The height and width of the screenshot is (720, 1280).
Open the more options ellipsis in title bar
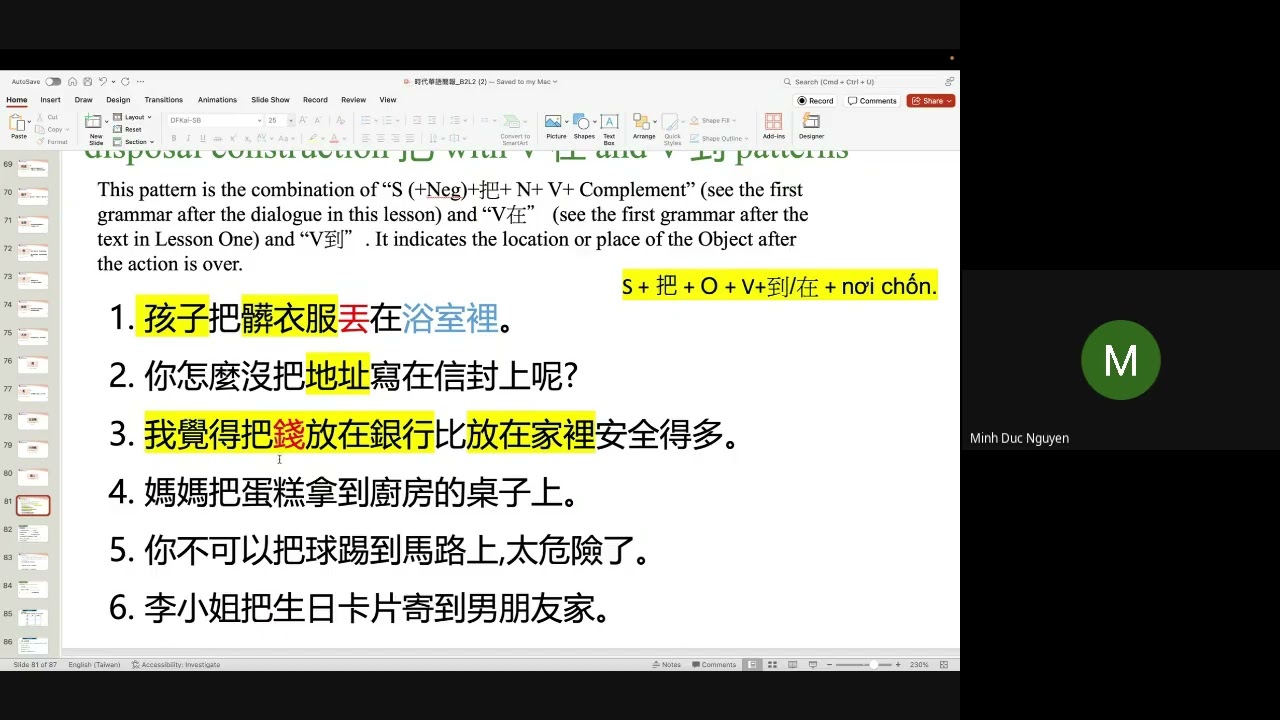click(140, 82)
